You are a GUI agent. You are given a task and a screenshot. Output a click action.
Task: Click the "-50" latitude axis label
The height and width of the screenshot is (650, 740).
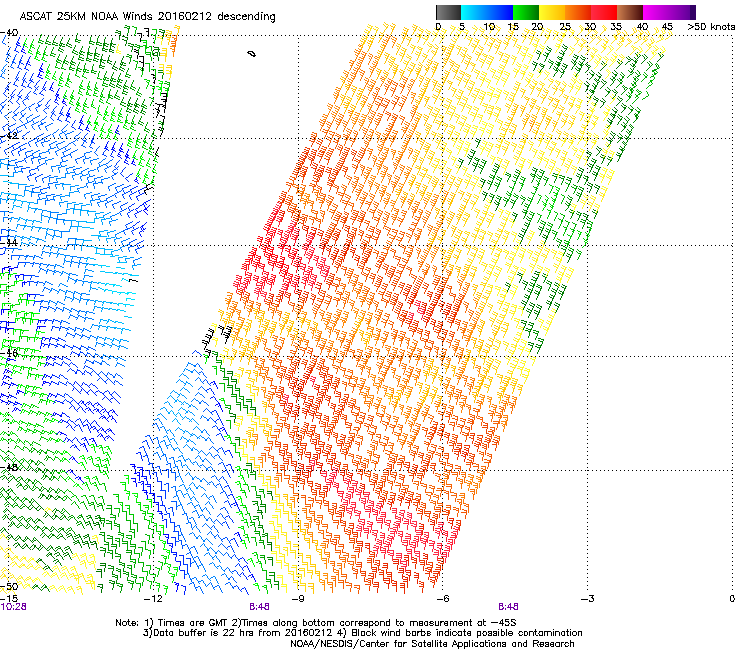tap(9, 587)
